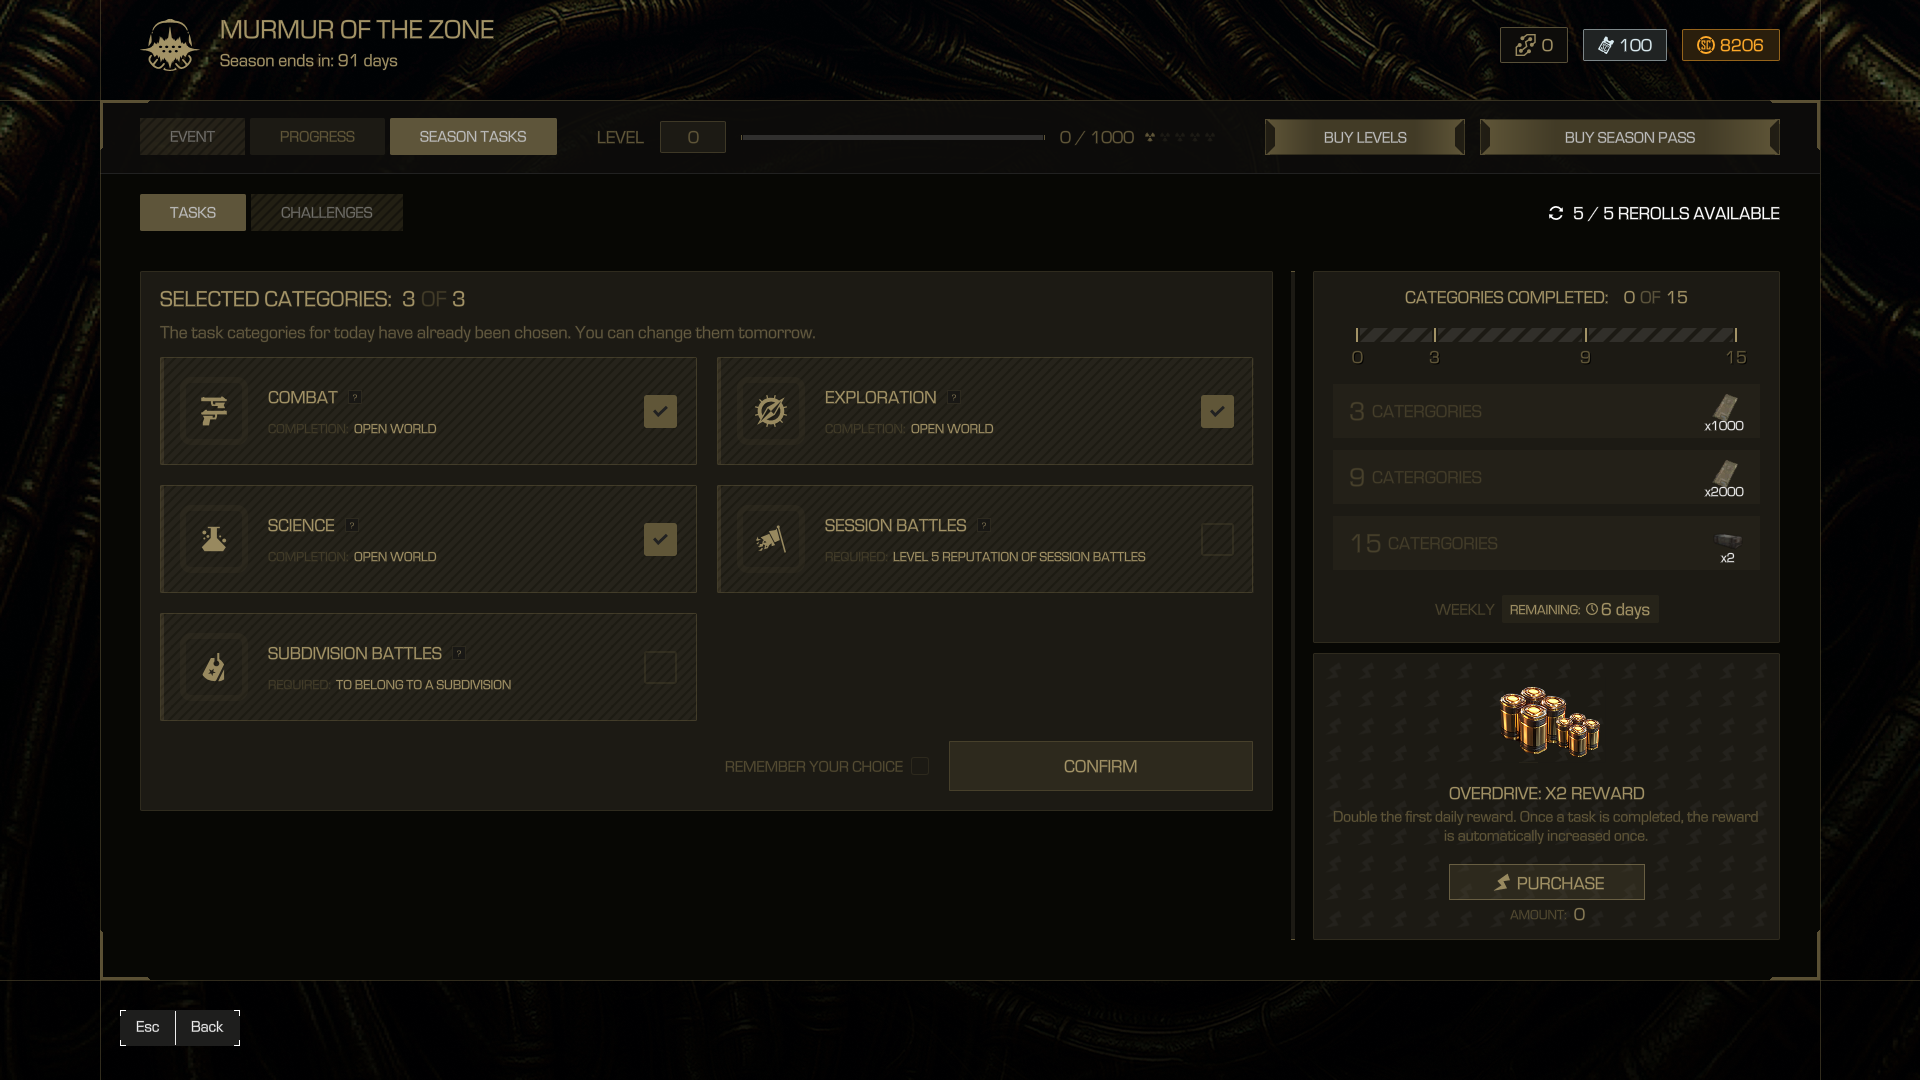Click the Buy Season Pass button
1920x1080 pixels.
coord(1629,137)
